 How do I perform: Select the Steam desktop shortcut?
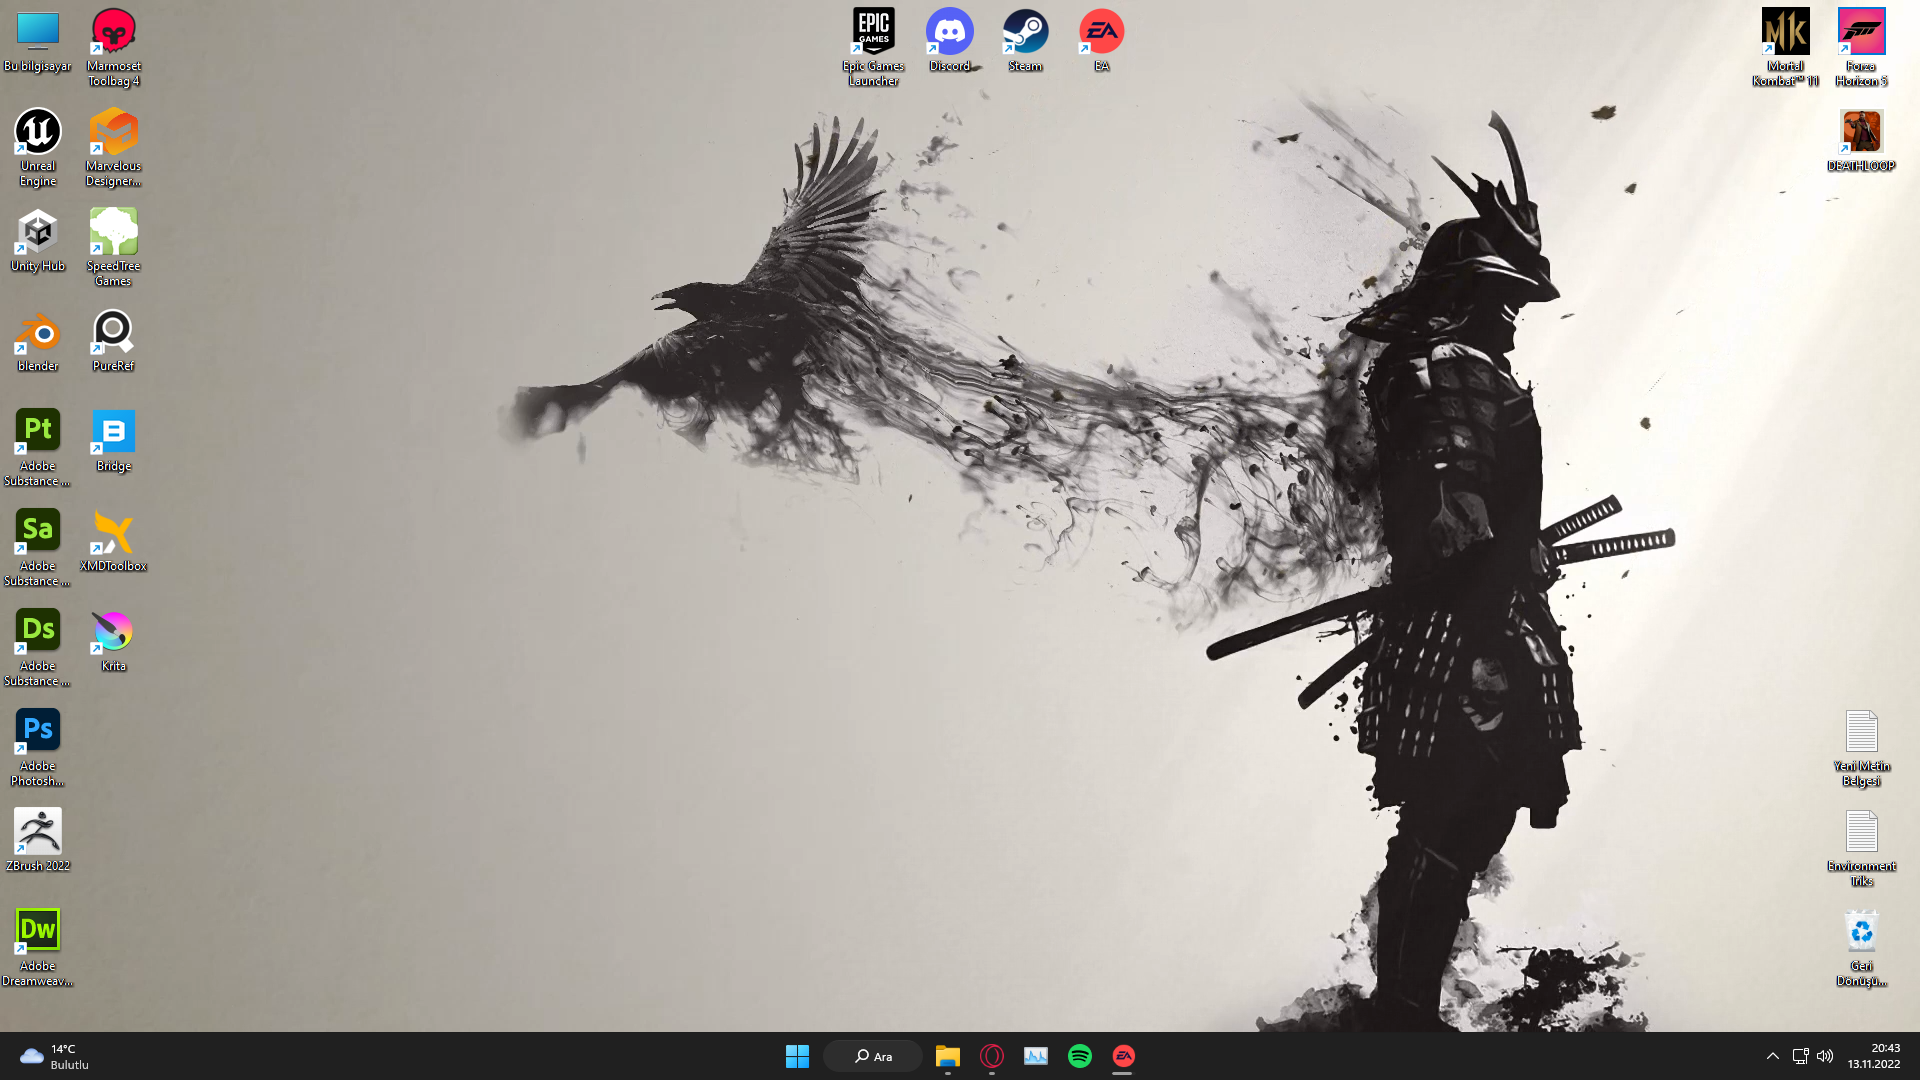[x=1026, y=41]
